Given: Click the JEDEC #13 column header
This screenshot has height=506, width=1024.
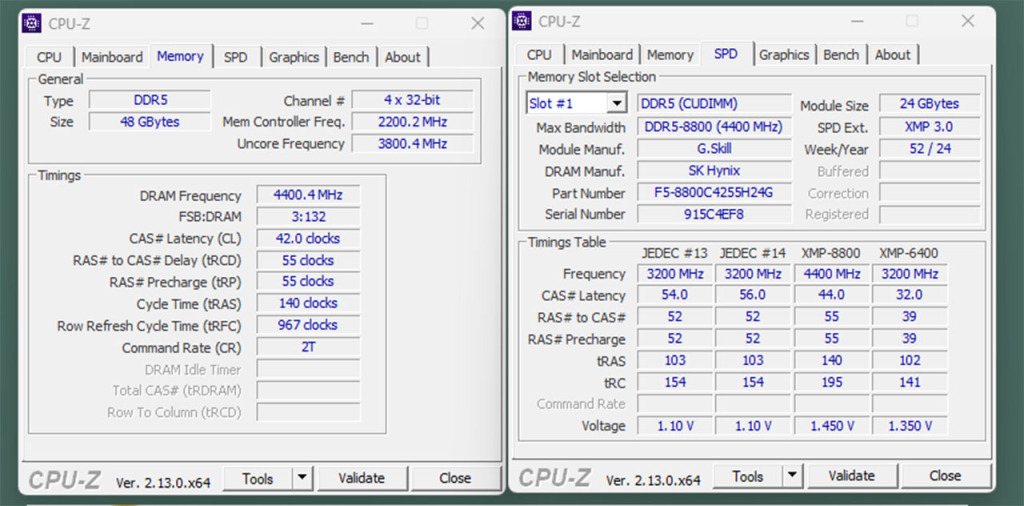Looking at the screenshot, I should 675,253.
